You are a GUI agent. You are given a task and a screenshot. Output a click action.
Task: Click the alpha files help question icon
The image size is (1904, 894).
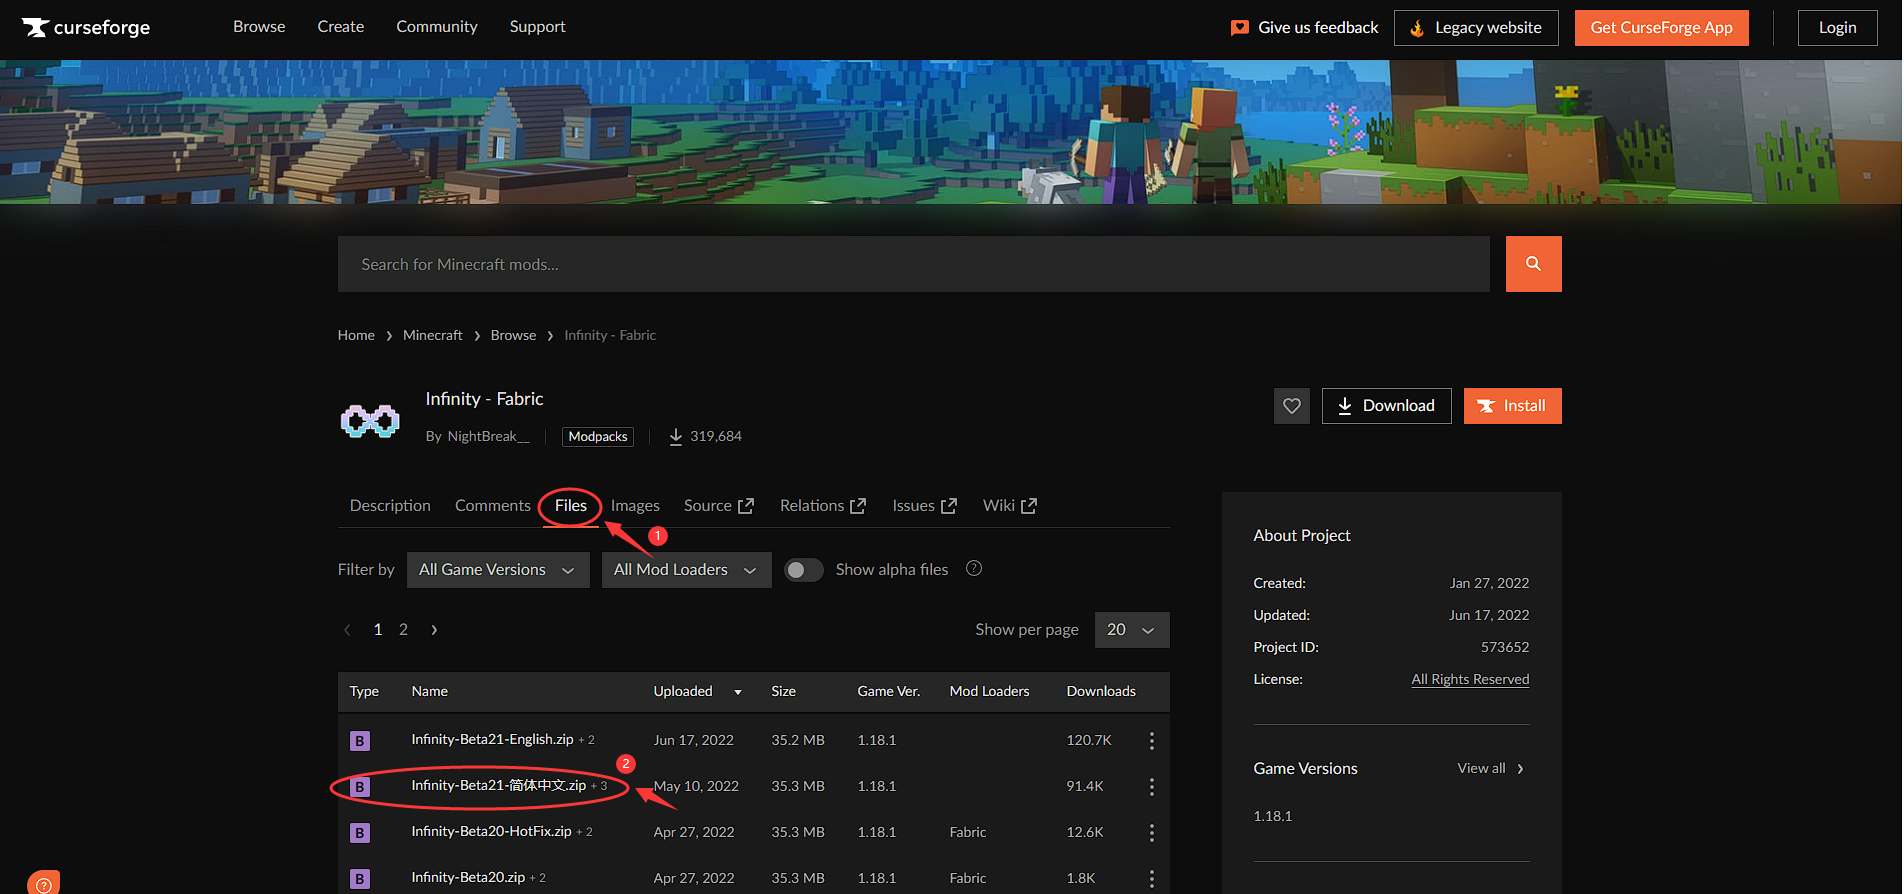click(974, 568)
